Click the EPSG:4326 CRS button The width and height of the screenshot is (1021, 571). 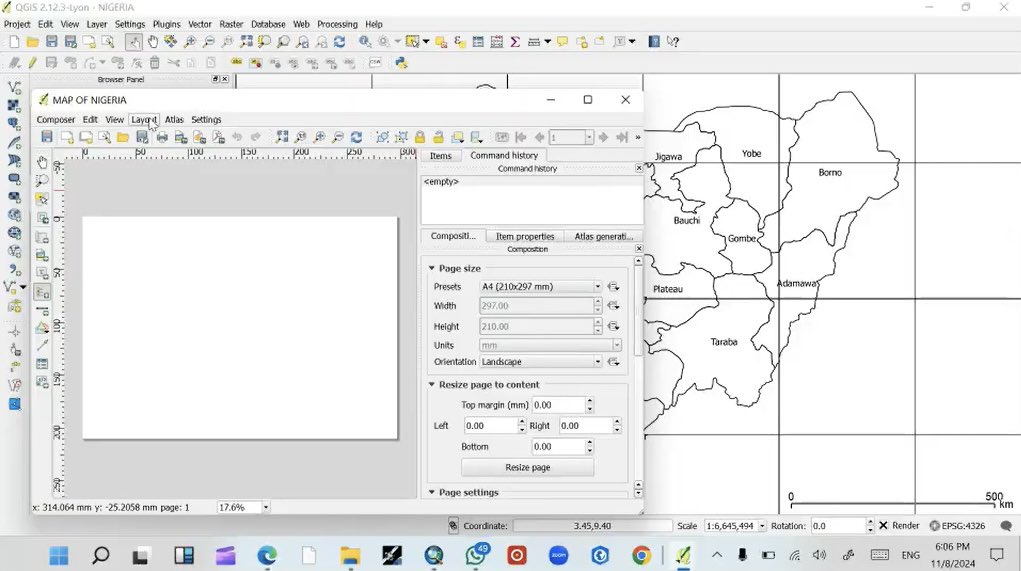957,525
